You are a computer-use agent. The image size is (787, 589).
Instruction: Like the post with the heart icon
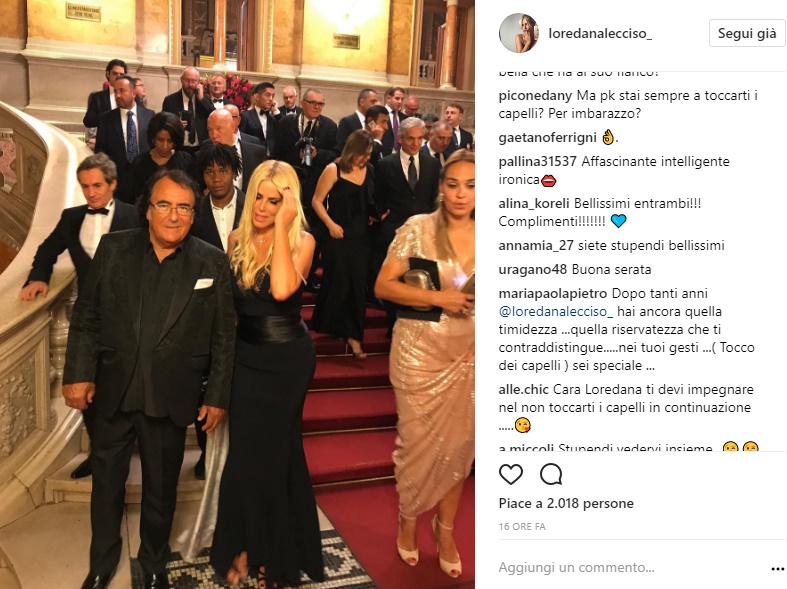tap(510, 474)
